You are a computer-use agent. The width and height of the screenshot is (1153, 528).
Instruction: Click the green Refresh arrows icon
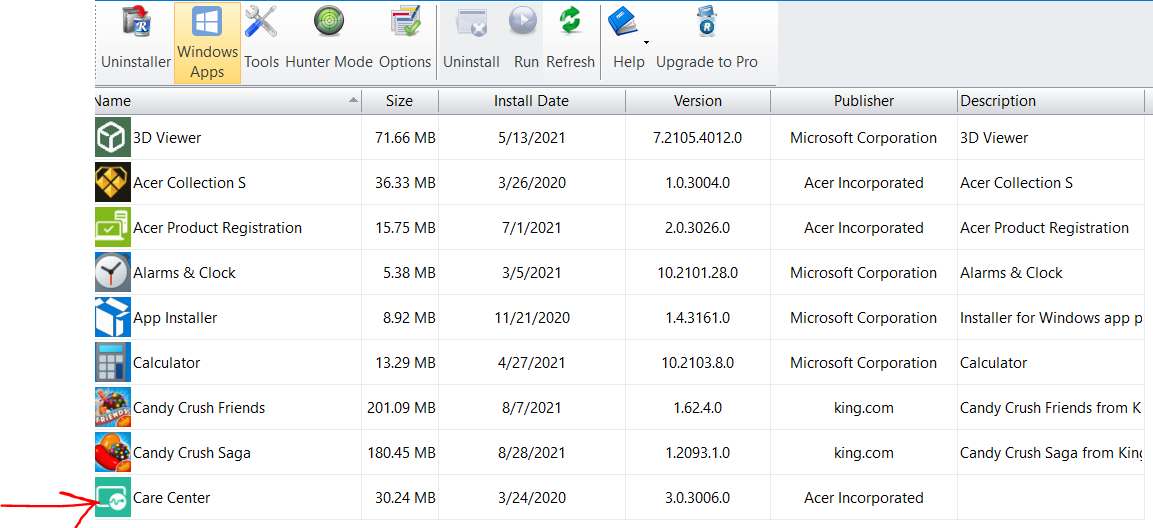(x=570, y=21)
